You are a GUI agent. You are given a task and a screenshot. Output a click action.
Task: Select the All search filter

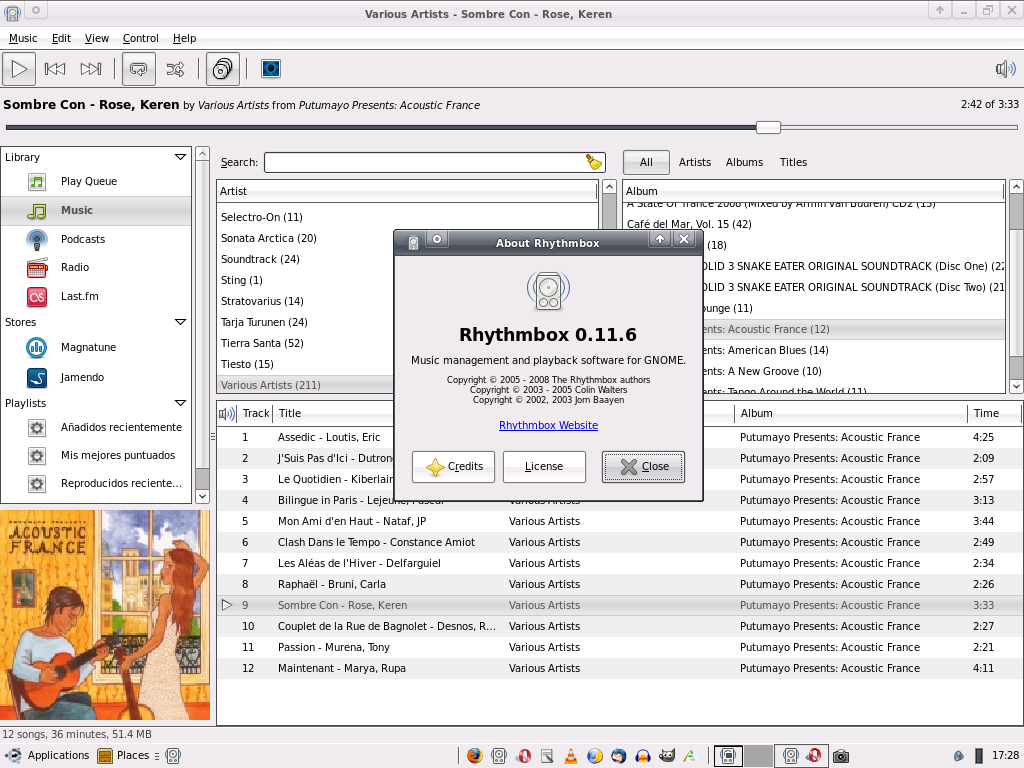click(646, 162)
